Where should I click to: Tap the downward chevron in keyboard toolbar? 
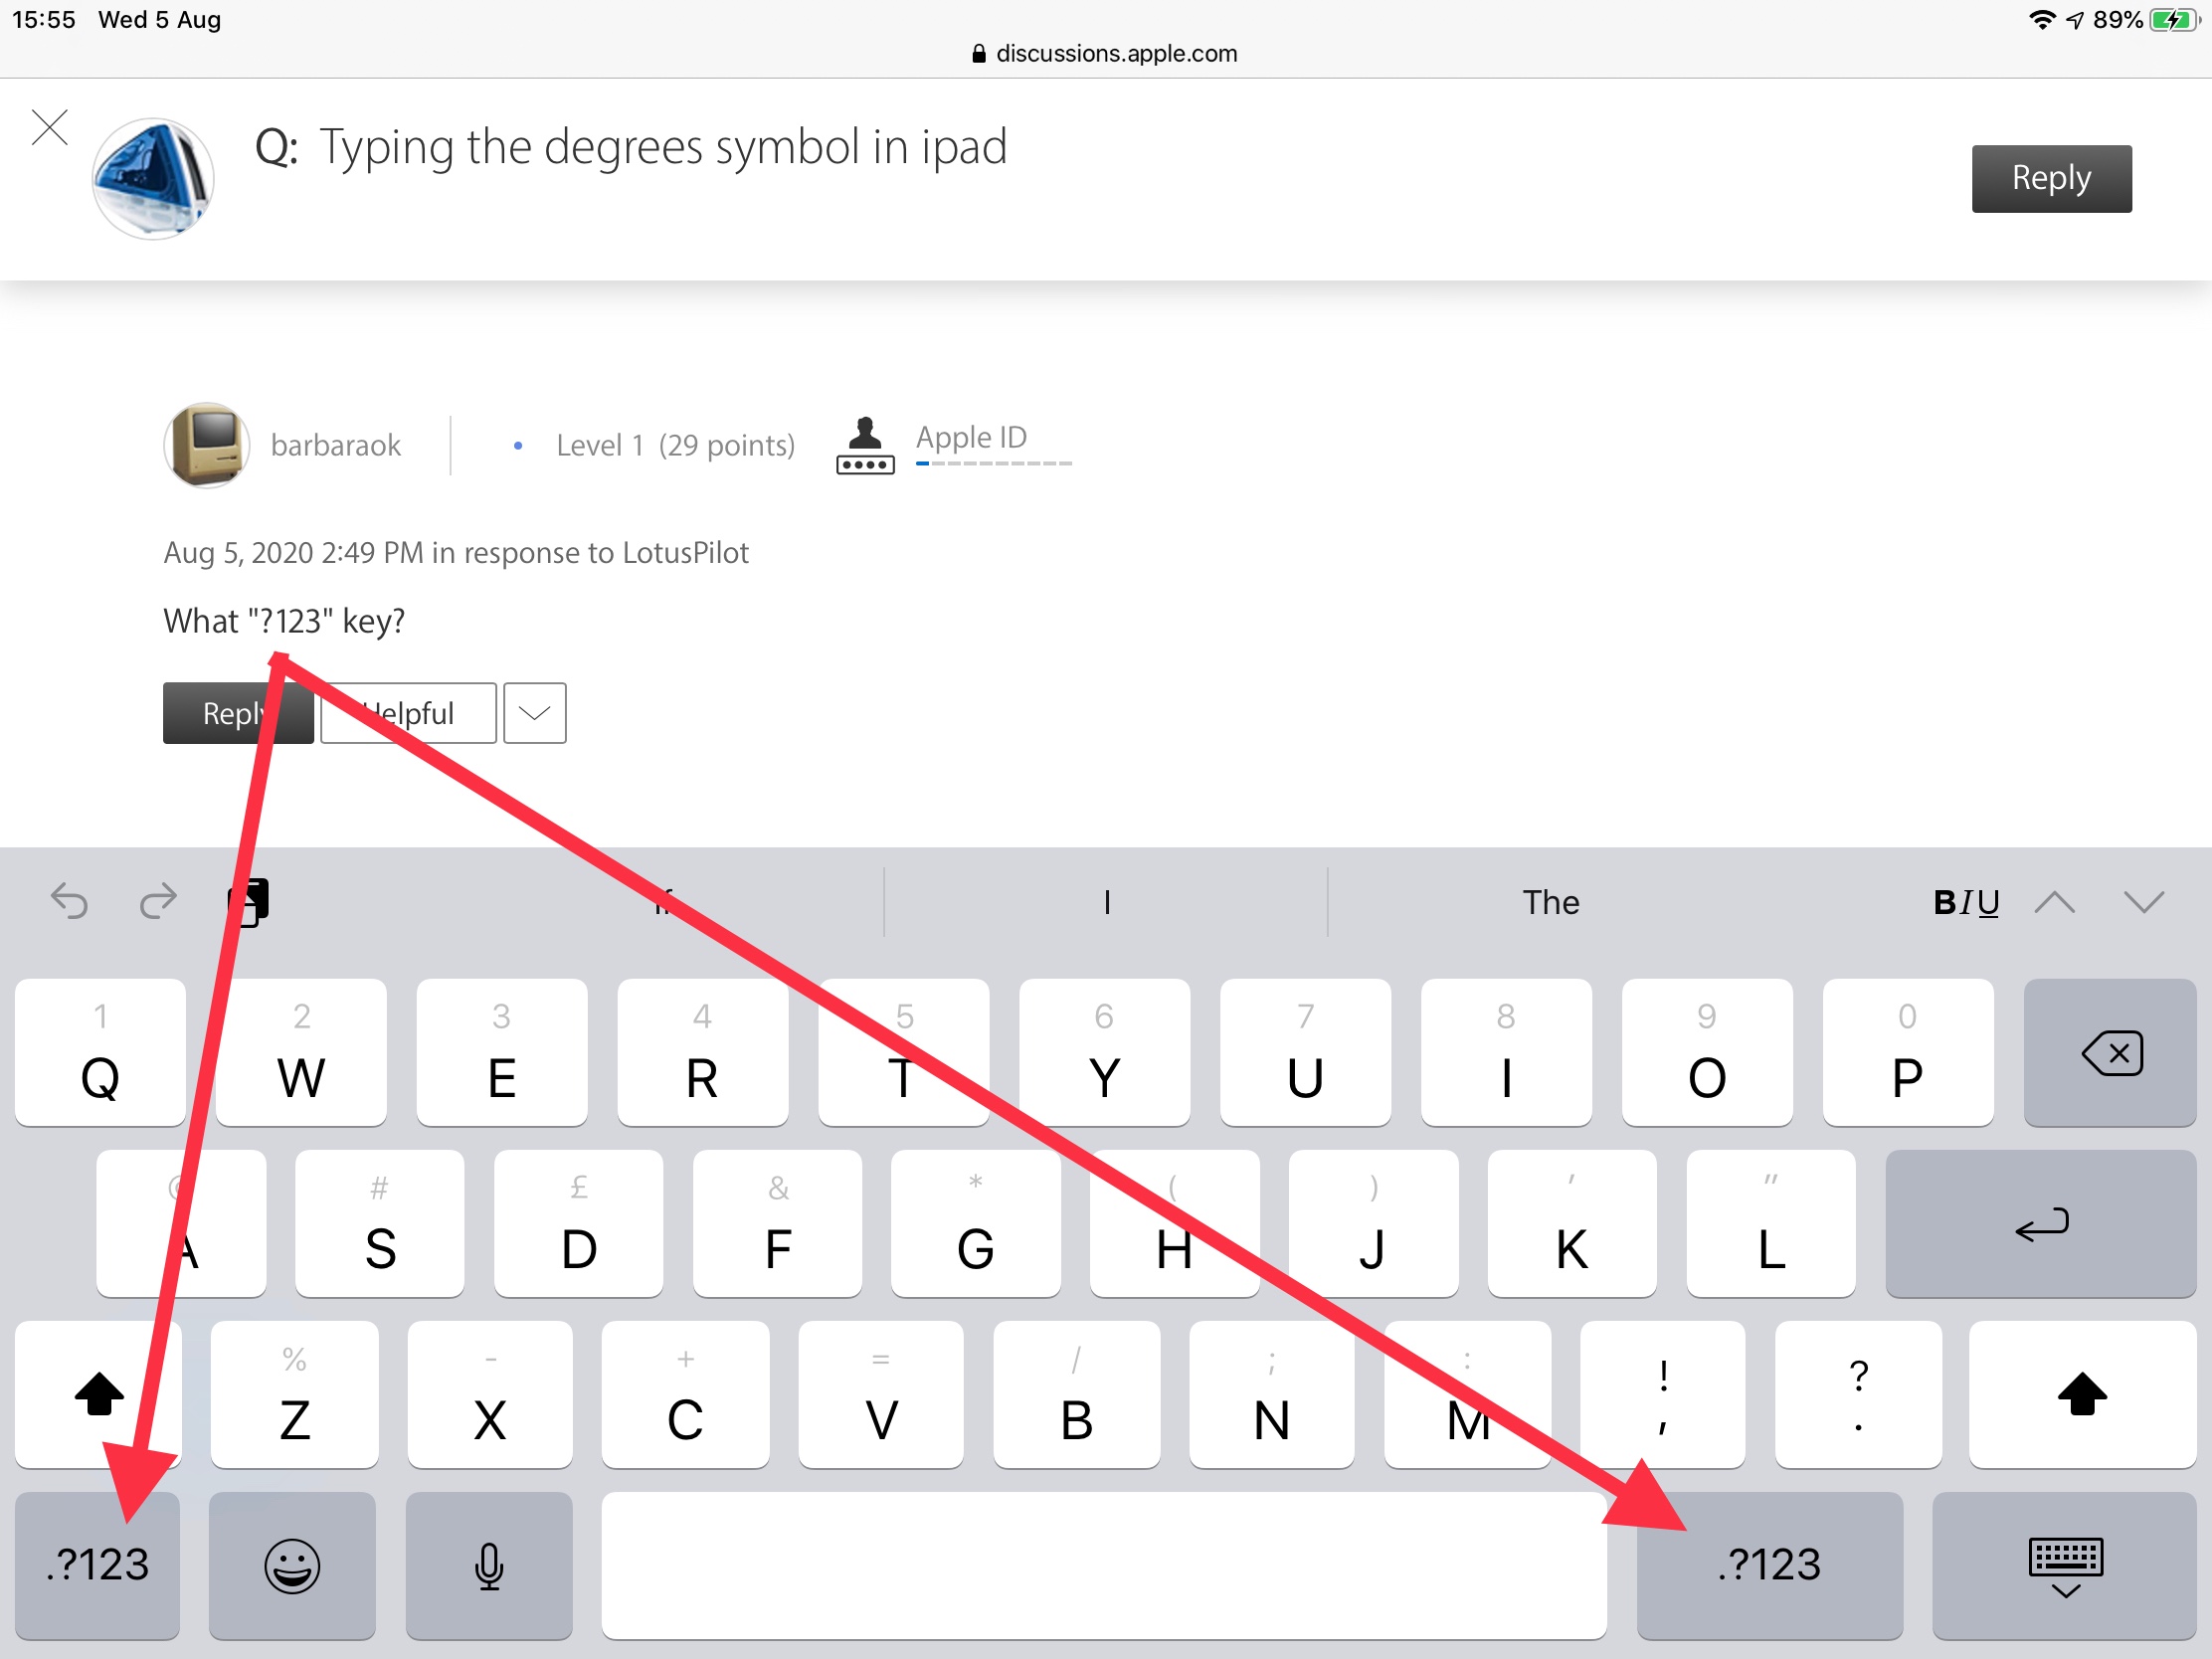tap(2143, 902)
